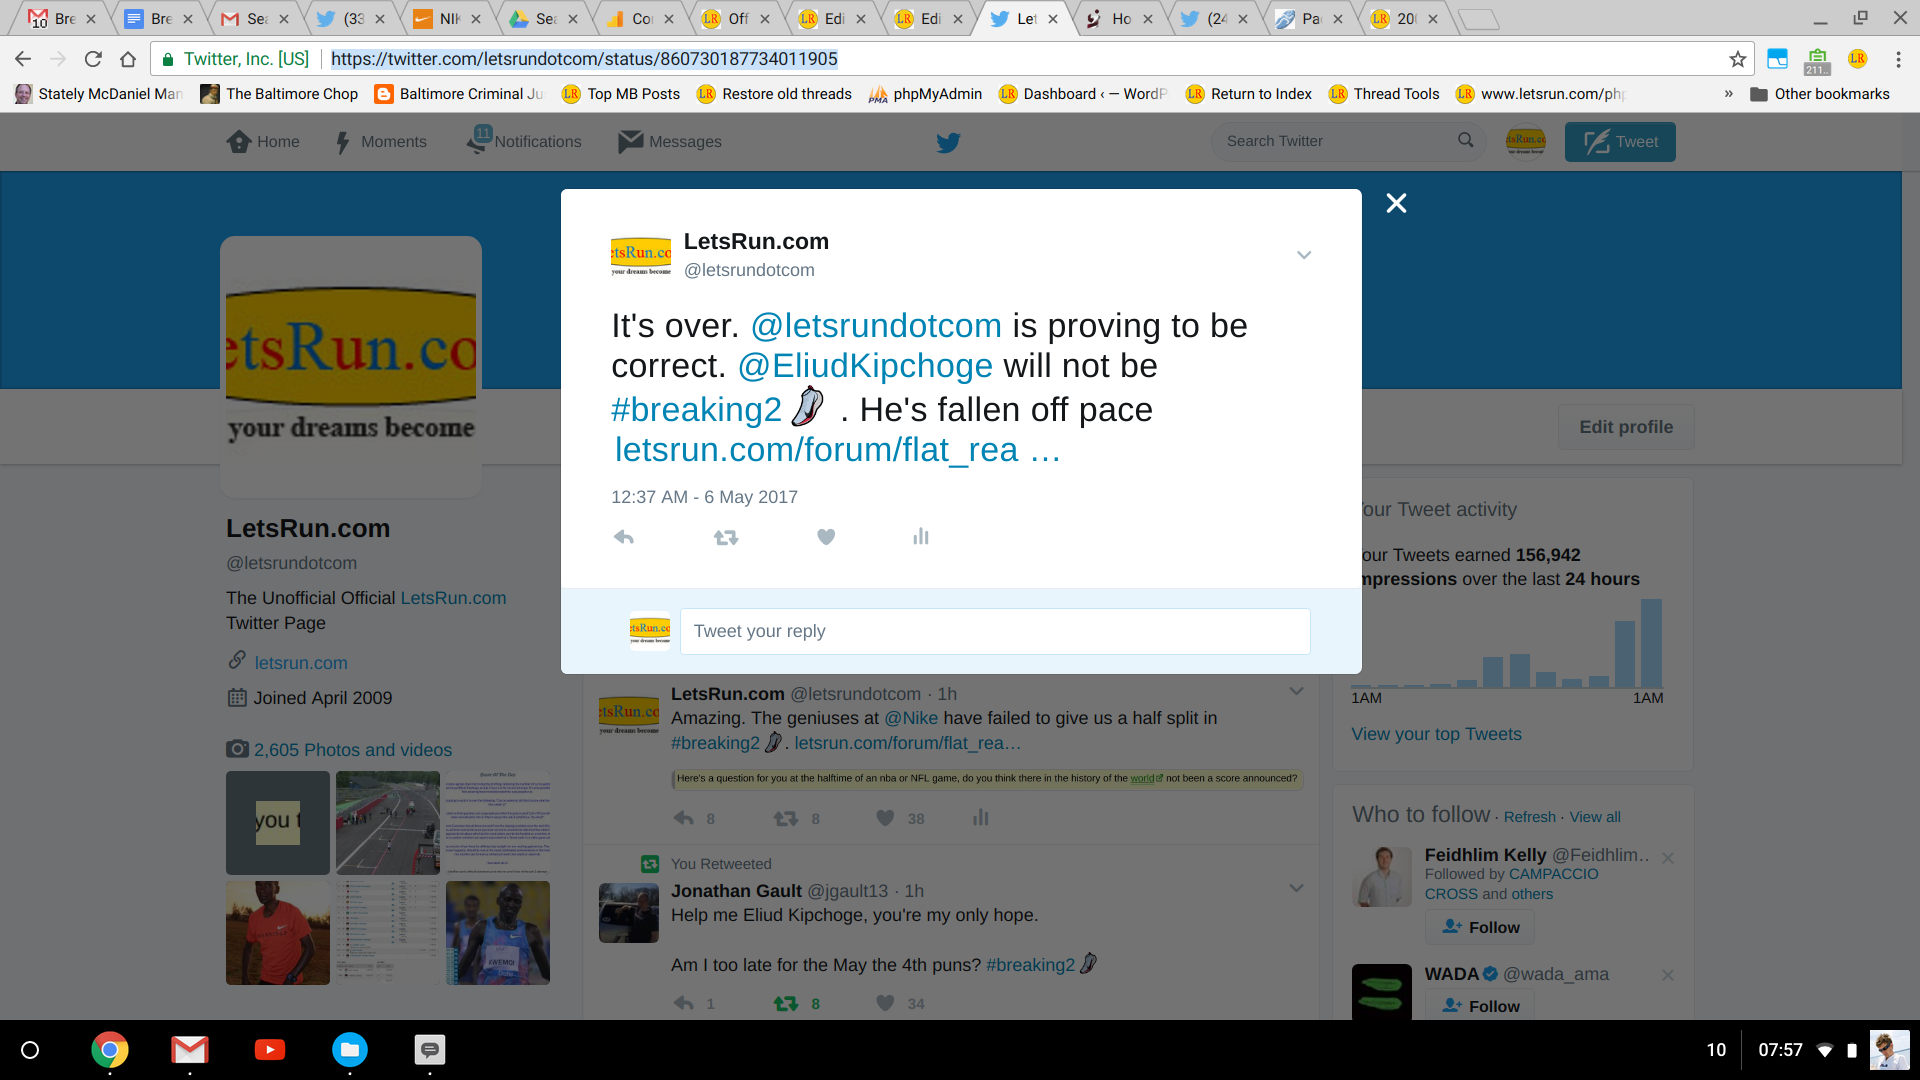Expand the popup tweet's chevron menu

coord(1304,255)
